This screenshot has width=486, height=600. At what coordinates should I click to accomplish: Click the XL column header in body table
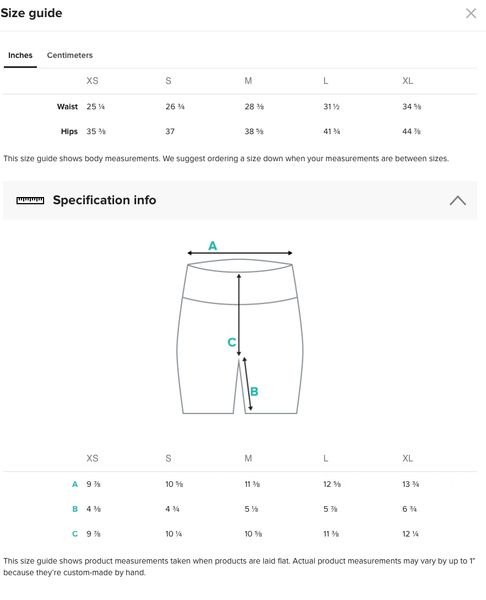click(x=408, y=81)
